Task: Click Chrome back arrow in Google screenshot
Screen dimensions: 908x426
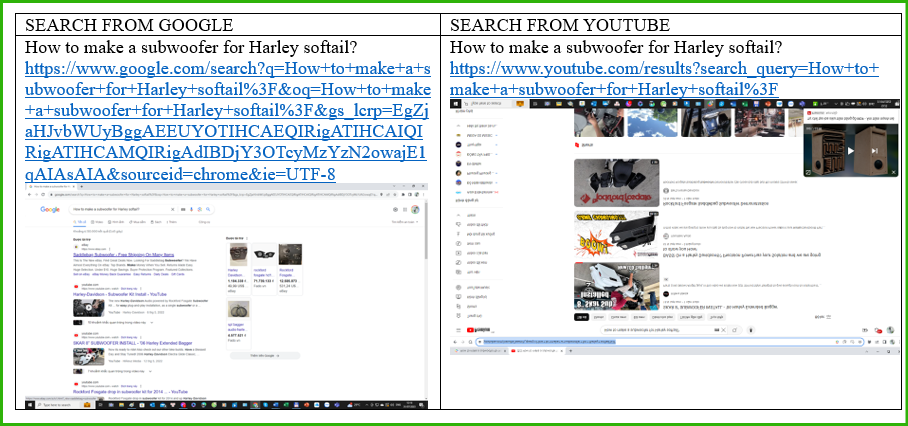Action: click(x=30, y=195)
